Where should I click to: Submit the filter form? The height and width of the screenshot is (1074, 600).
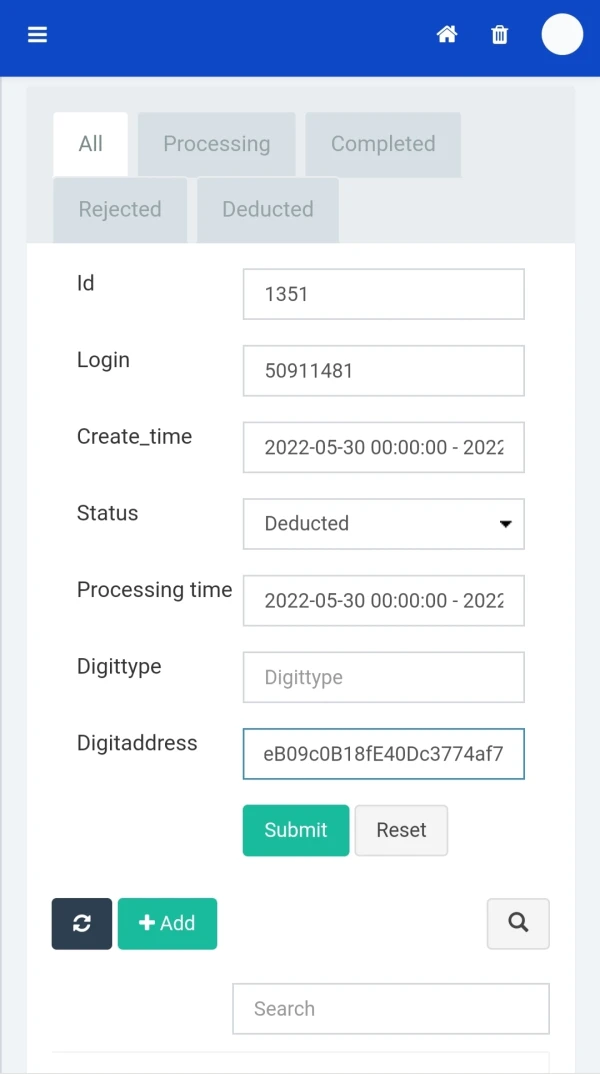click(296, 830)
